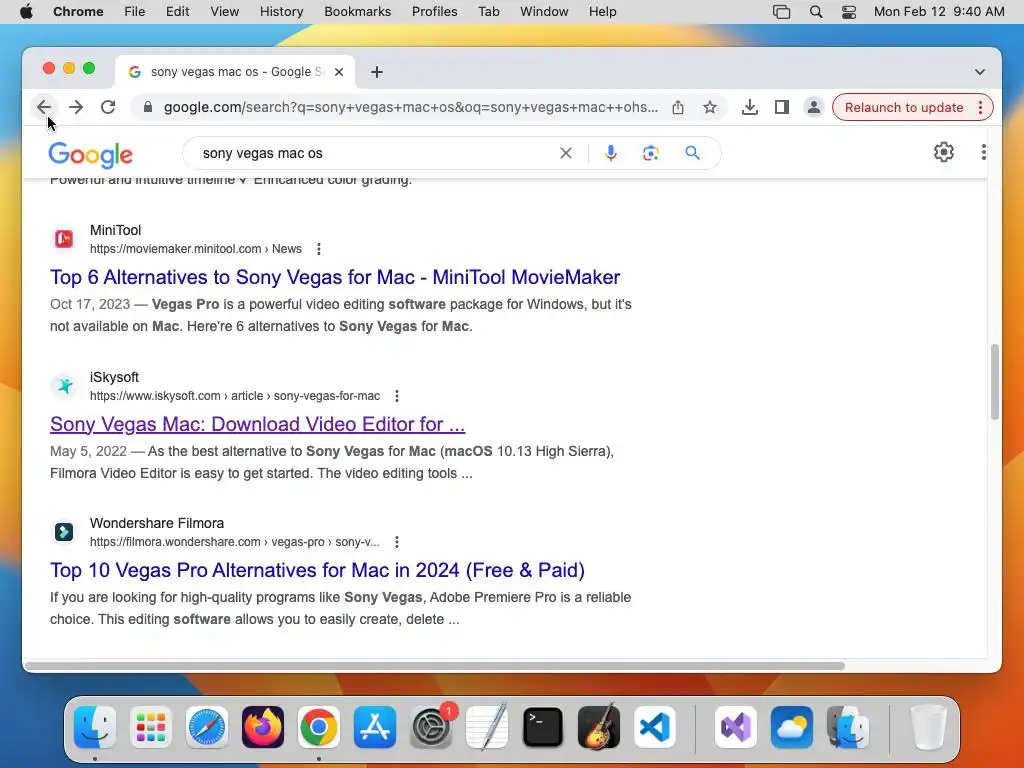Open More options for iSkysoft result
This screenshot has height=768, width=1024.
(397, 396)
